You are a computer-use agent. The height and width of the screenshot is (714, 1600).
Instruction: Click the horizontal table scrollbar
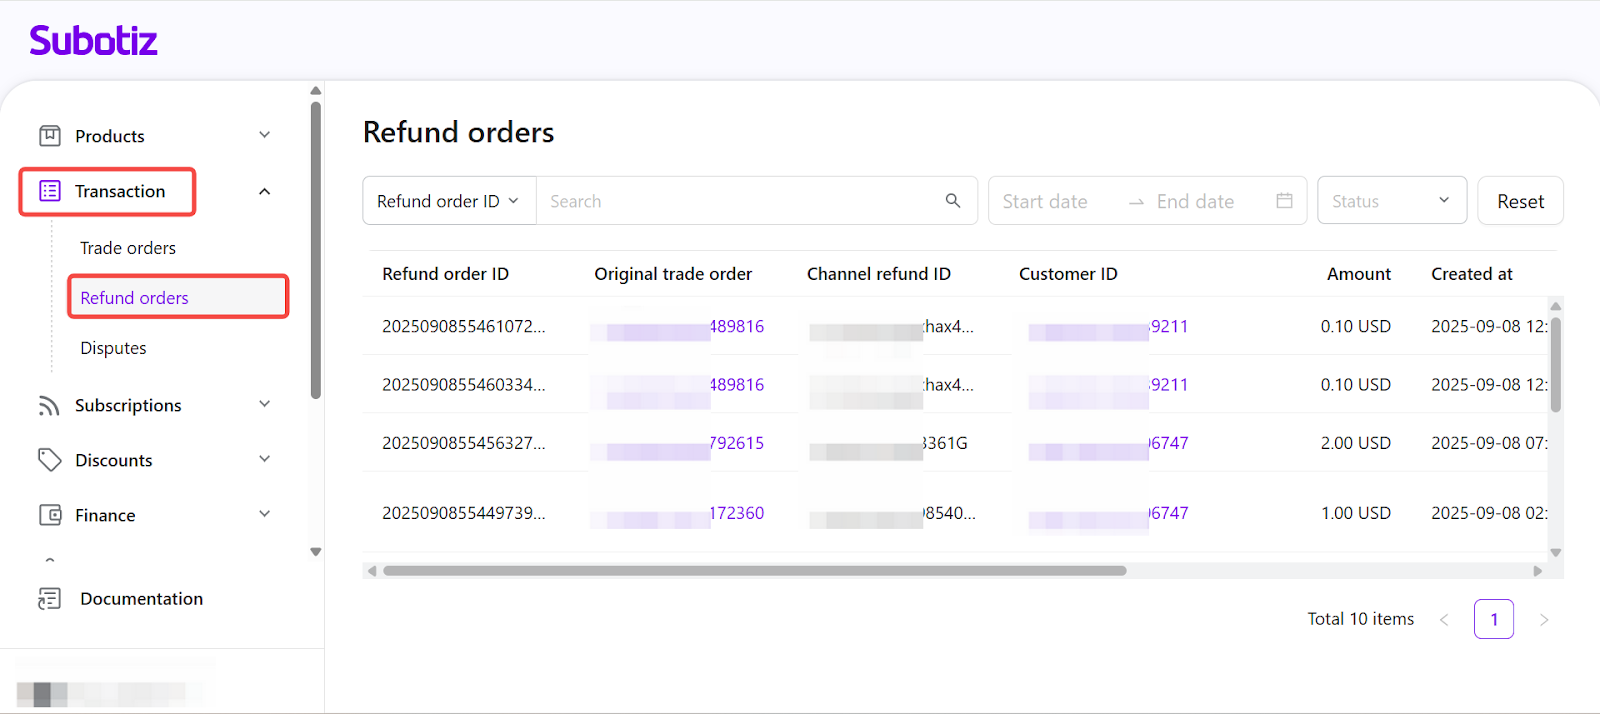[754, 571]
